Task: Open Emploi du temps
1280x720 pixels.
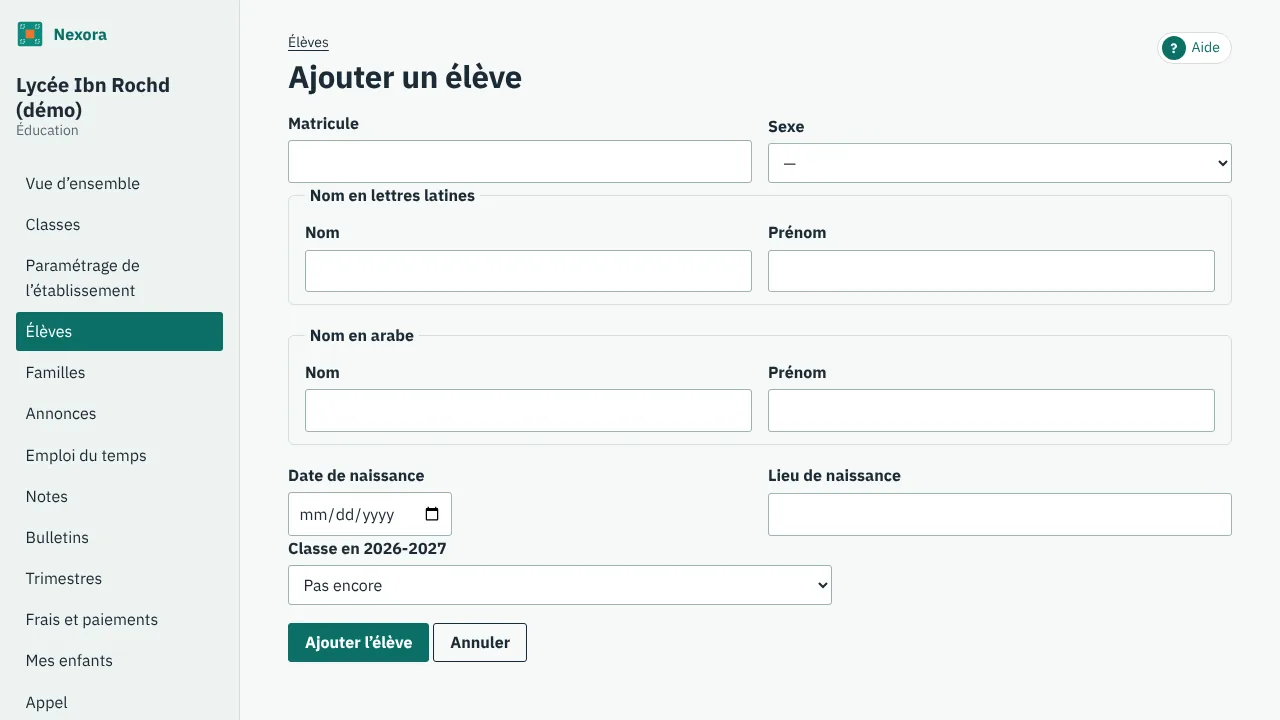Action: pos(119,456)
